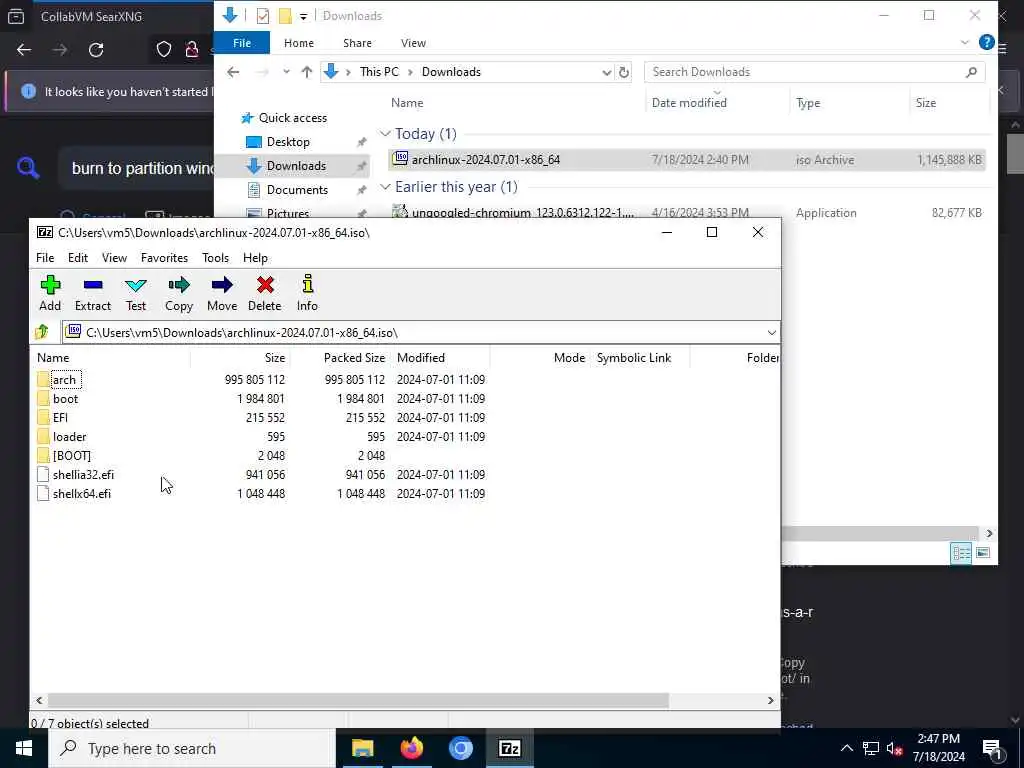Open the View menu in 7-Zip
The image size is (1024, 768).
(114, 258)
